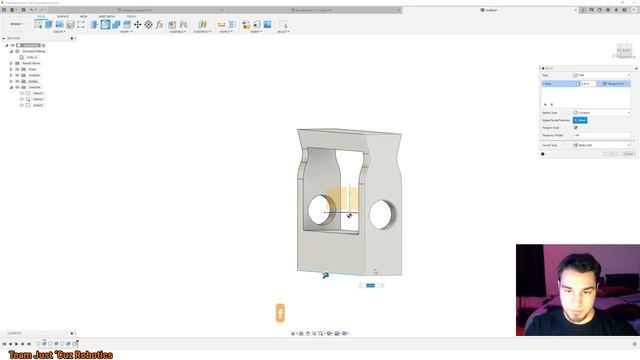Show Sketch3 using its eye icon
Viewport: 640px width, 360px height.
(22, 105)
